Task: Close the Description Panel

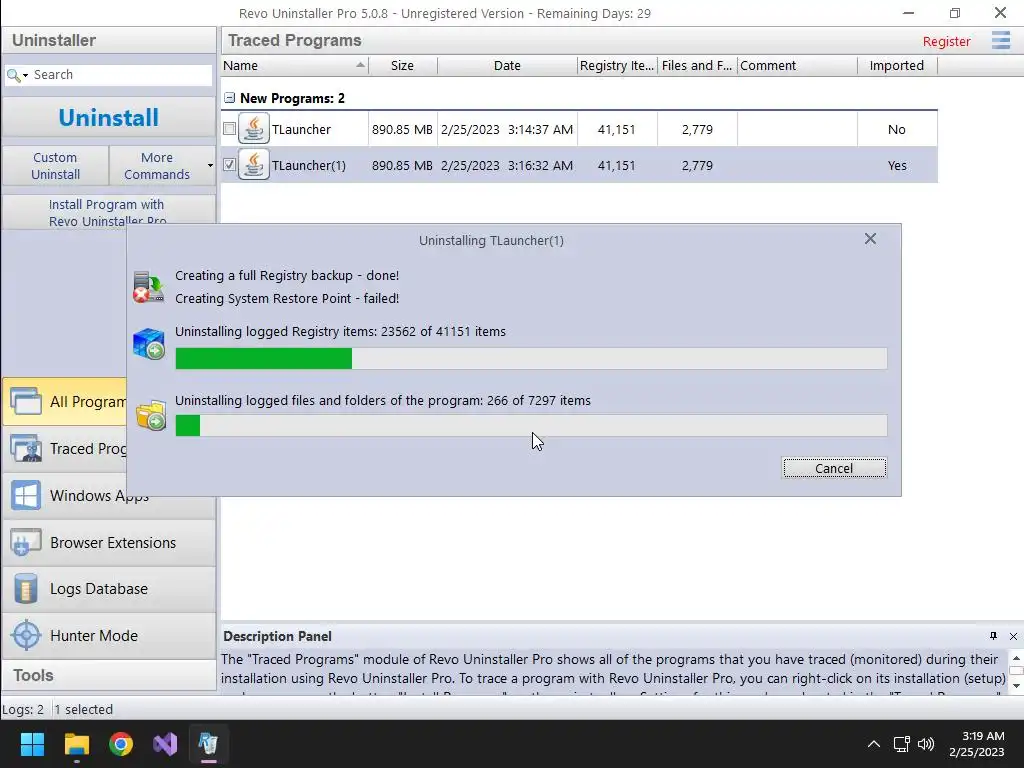Action: tap(1013, 636)
